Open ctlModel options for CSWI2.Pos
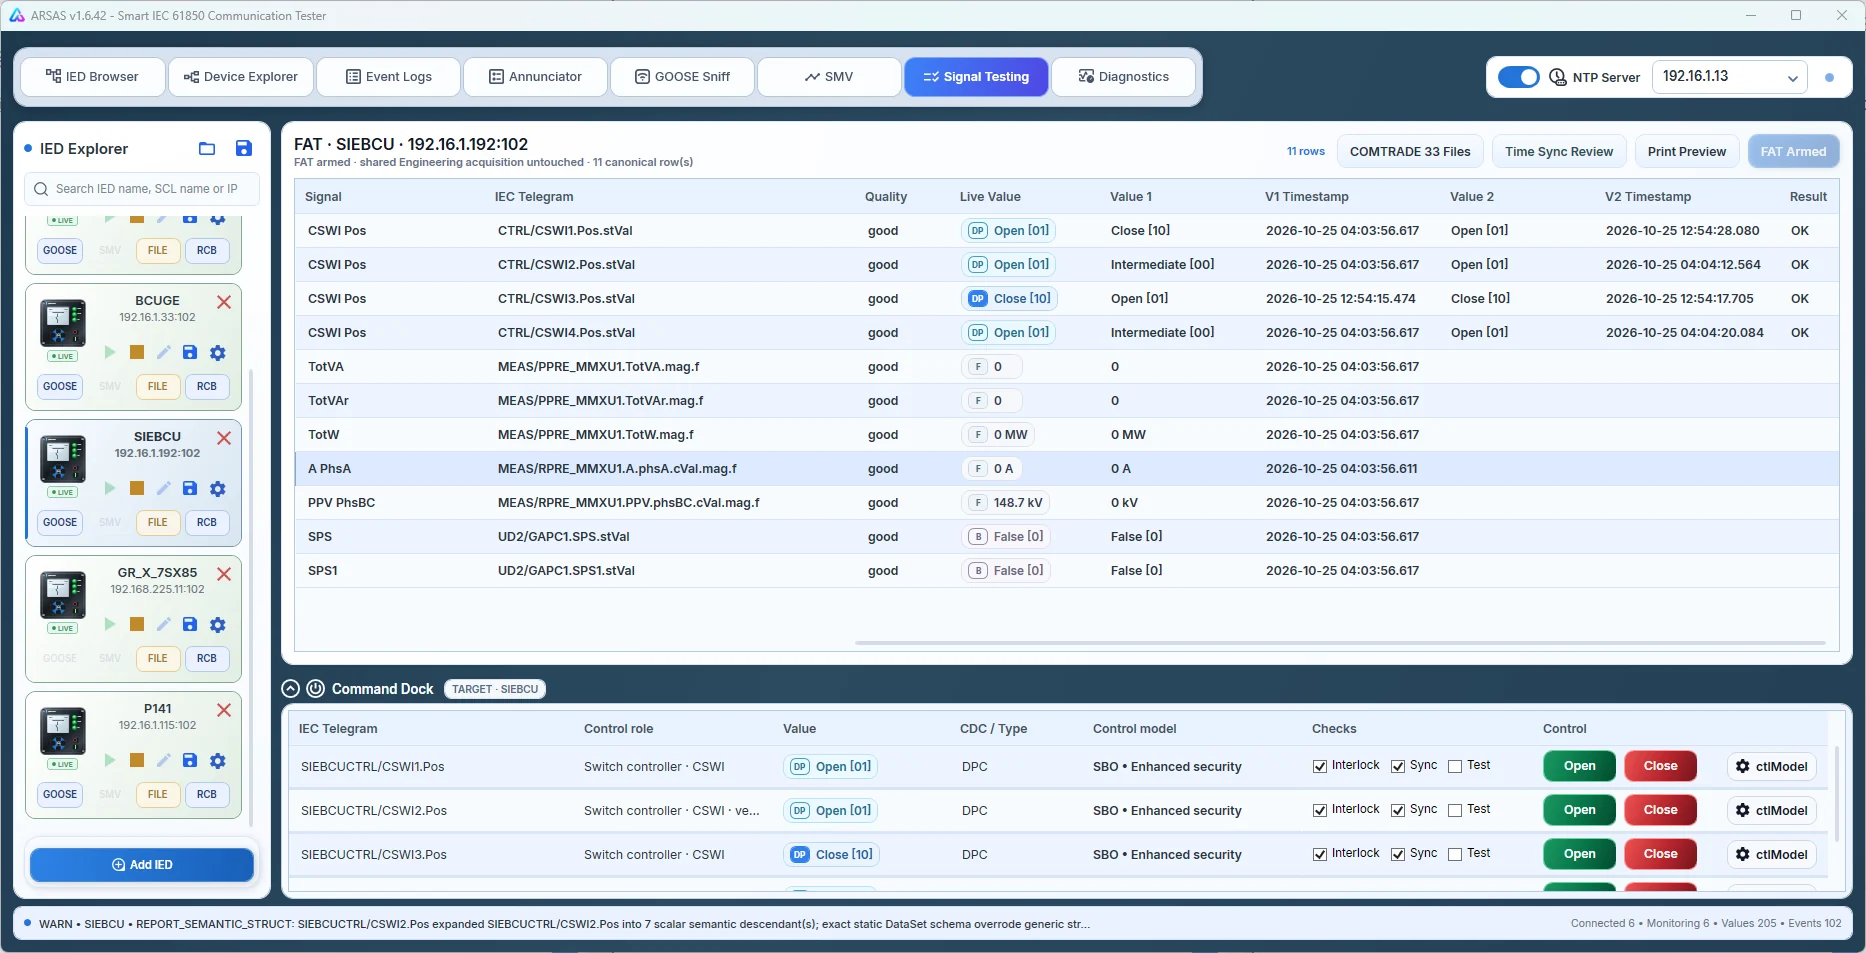The height and width of the screenshot is (953, 1866). (1772, 810)
